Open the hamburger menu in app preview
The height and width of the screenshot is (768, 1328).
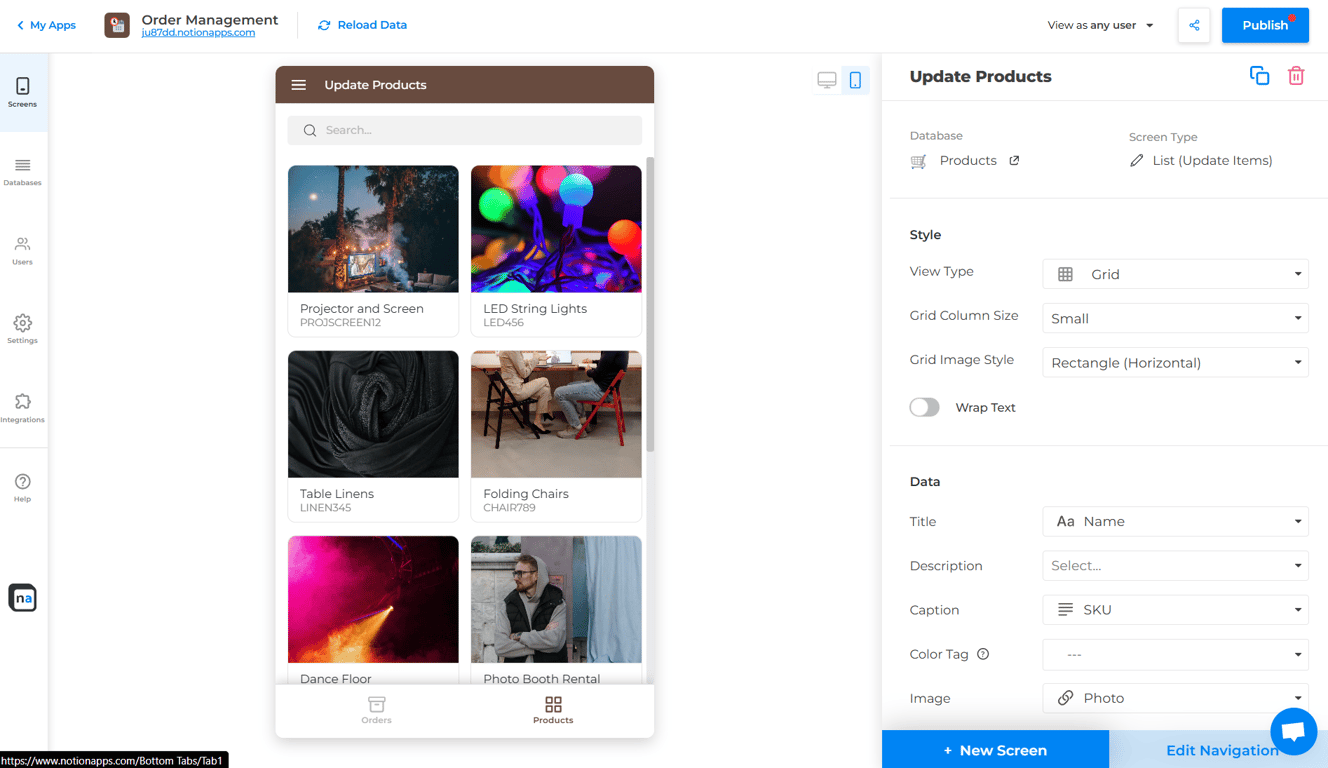click(x=299, y=85)
